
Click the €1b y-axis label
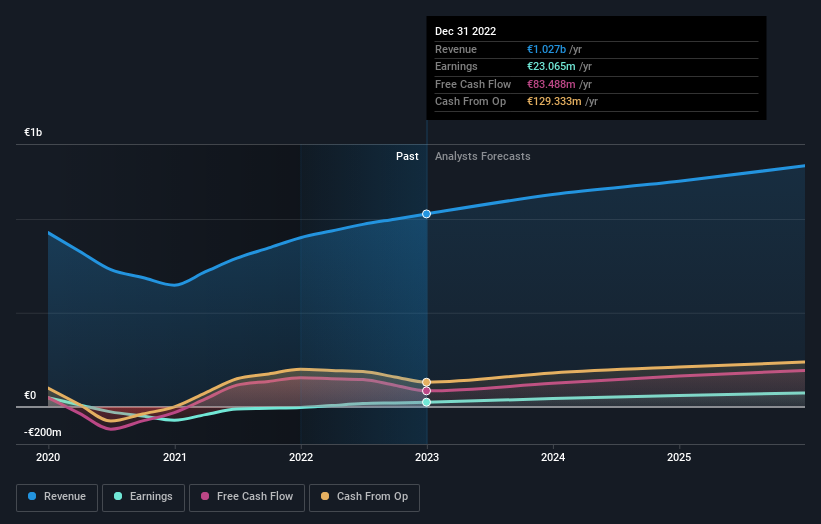33,132
